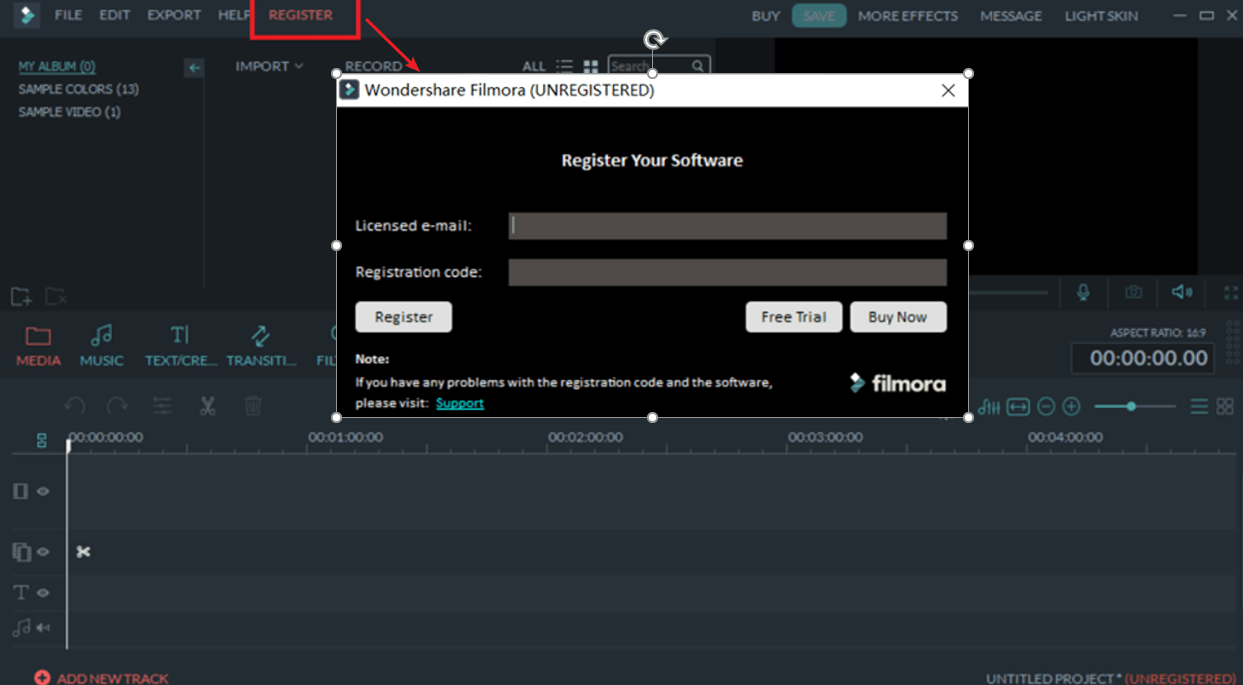Switch timeline to list track view
Viewport: 1243px width, 685px height.
click(1199, 407)
